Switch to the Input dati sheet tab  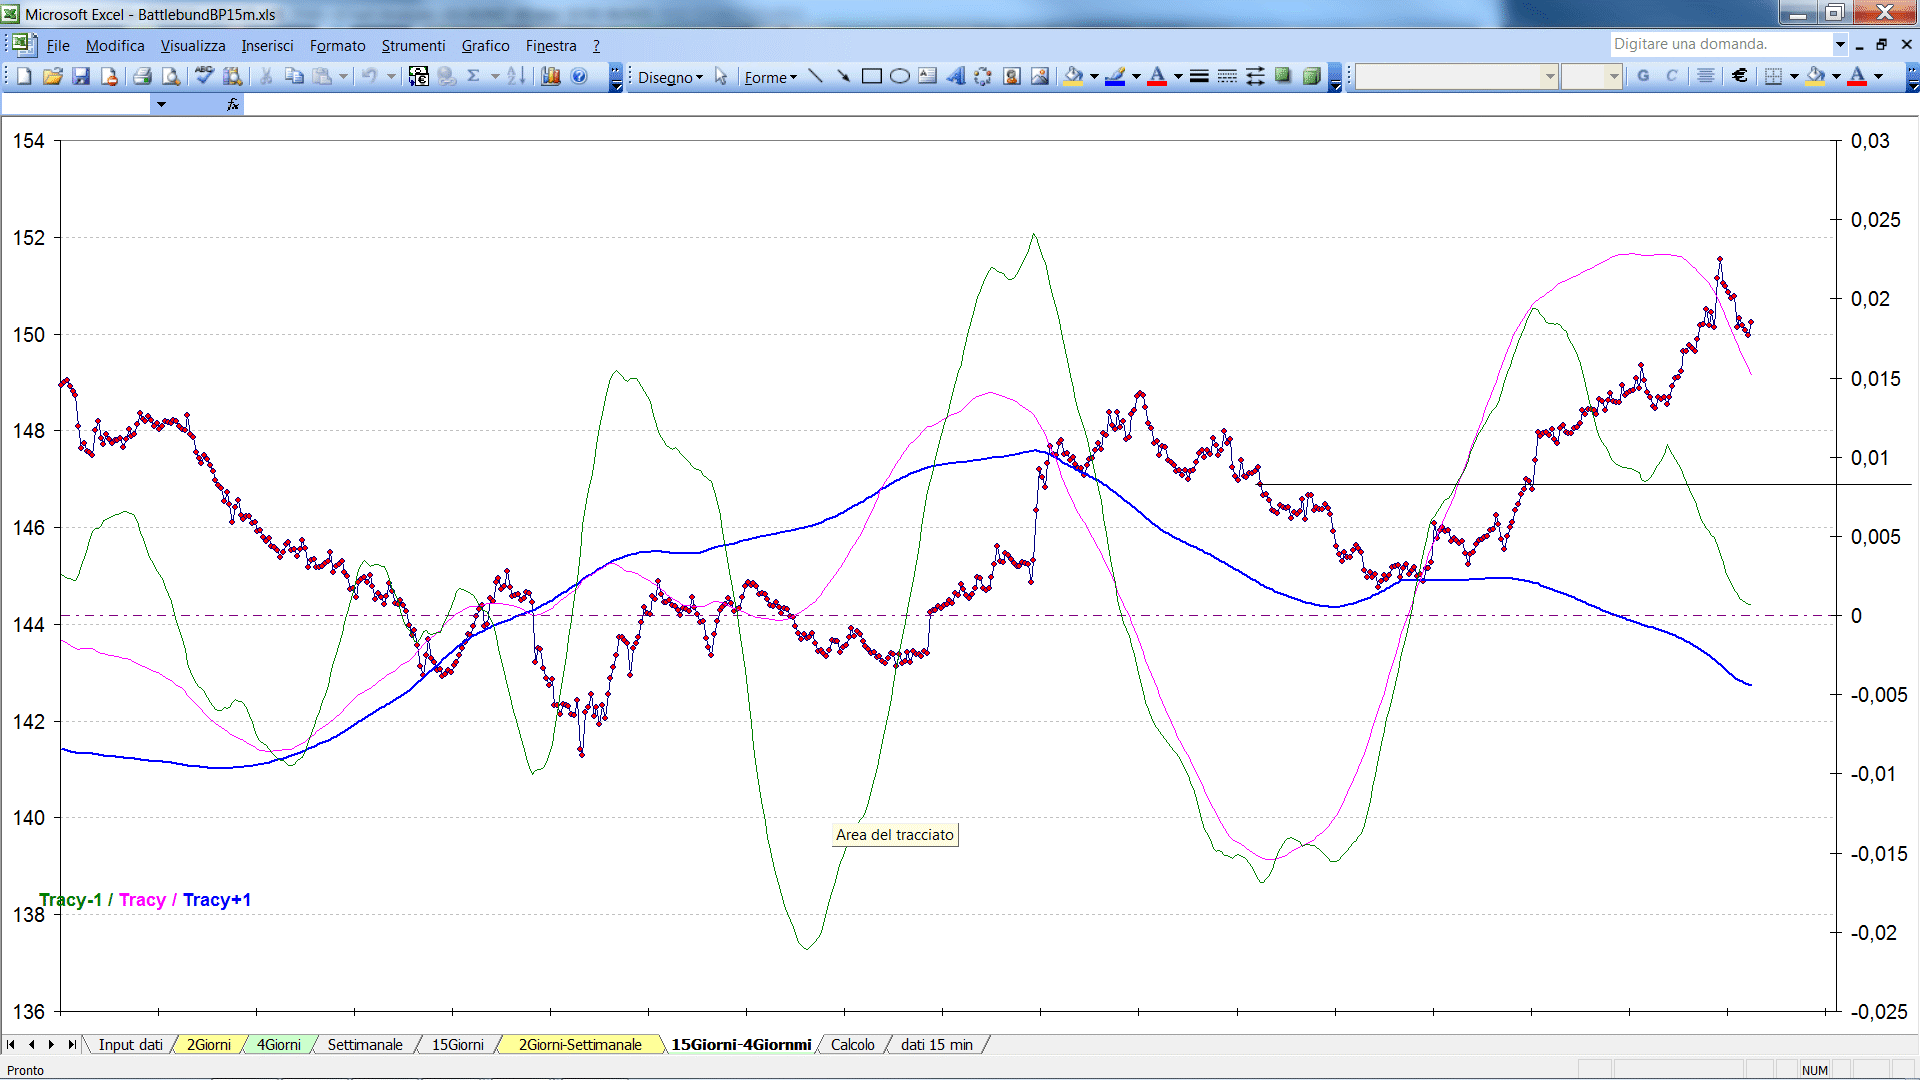coord(130,1045)
